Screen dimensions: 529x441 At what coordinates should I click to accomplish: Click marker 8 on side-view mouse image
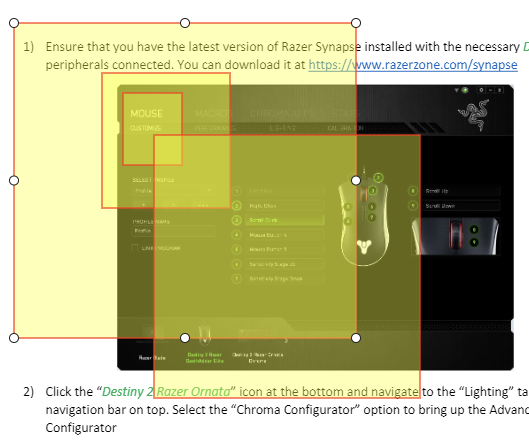[474, 230]
